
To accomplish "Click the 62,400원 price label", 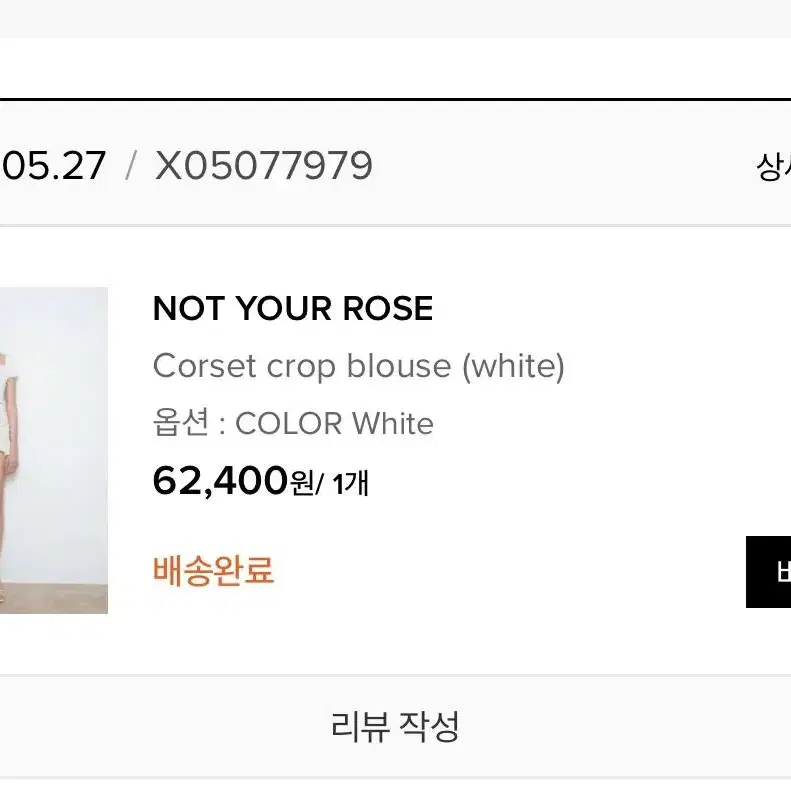I will [x=233, y=481].
